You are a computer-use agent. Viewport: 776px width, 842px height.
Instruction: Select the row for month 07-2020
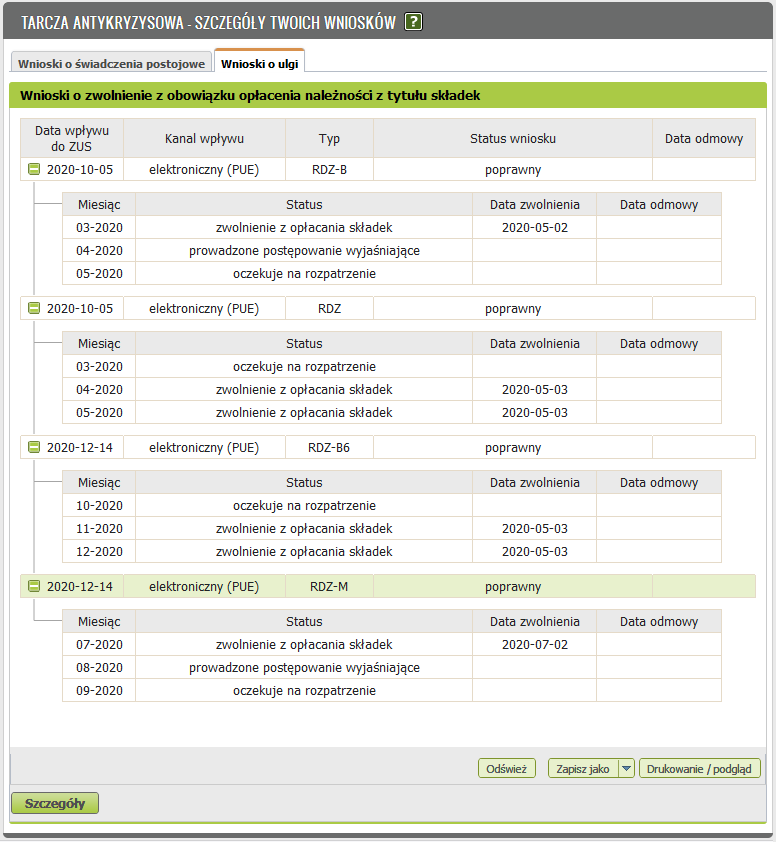coord(391,644)
